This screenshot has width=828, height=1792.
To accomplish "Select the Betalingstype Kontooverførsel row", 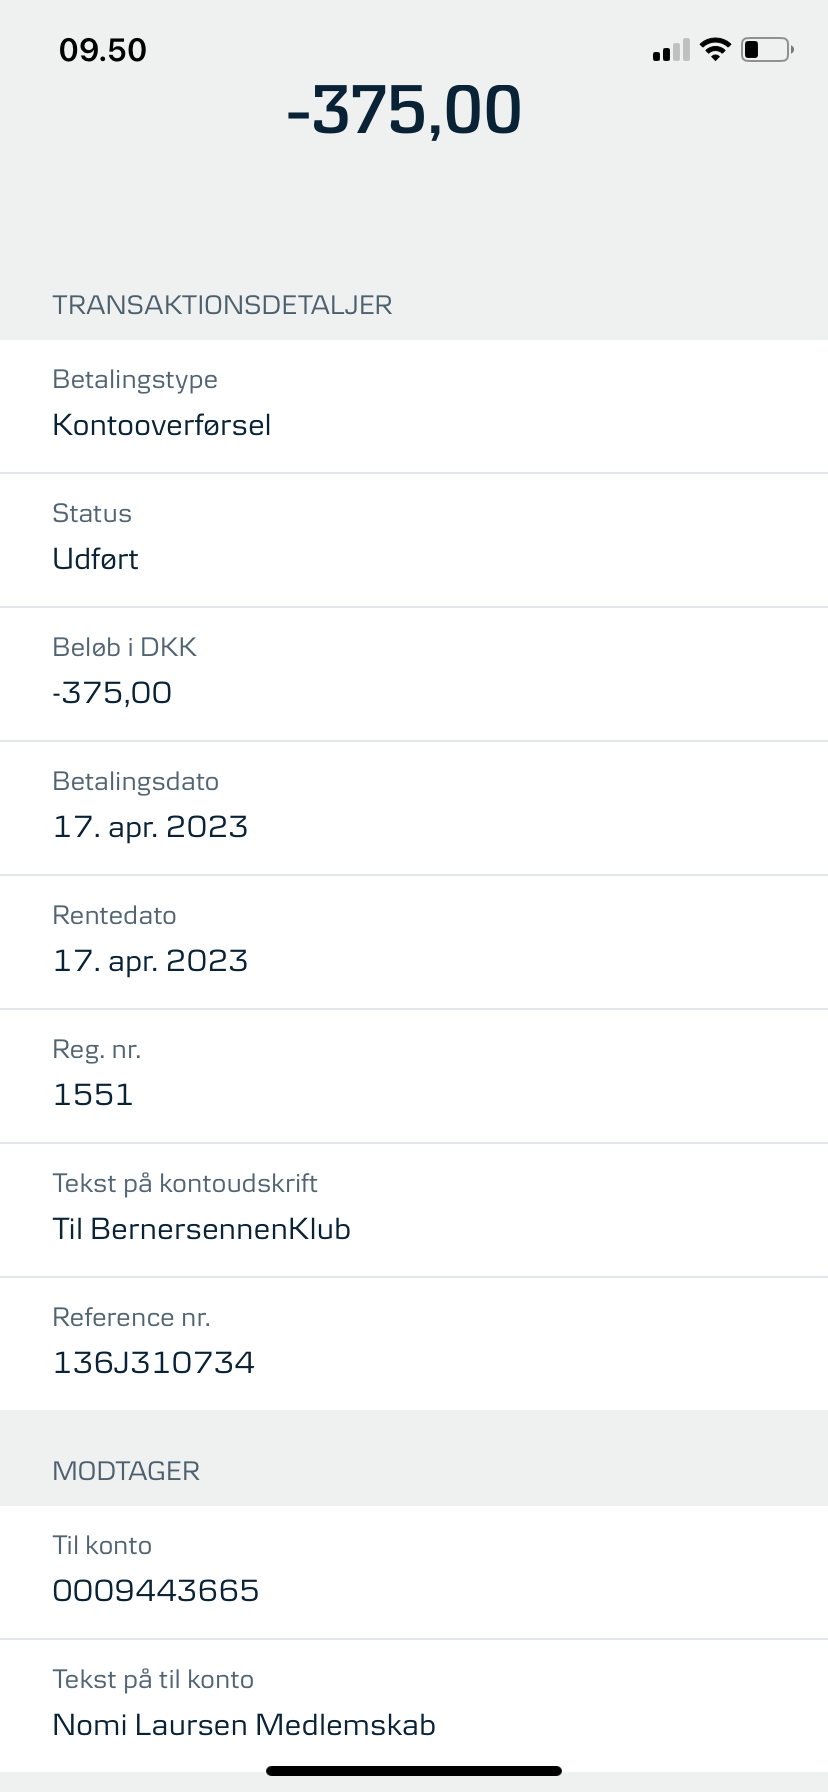I will [x=414, y=406].
